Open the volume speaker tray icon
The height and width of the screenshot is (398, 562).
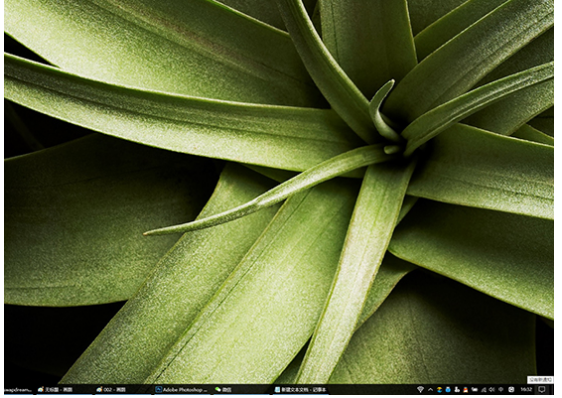(x=491, y=389)
